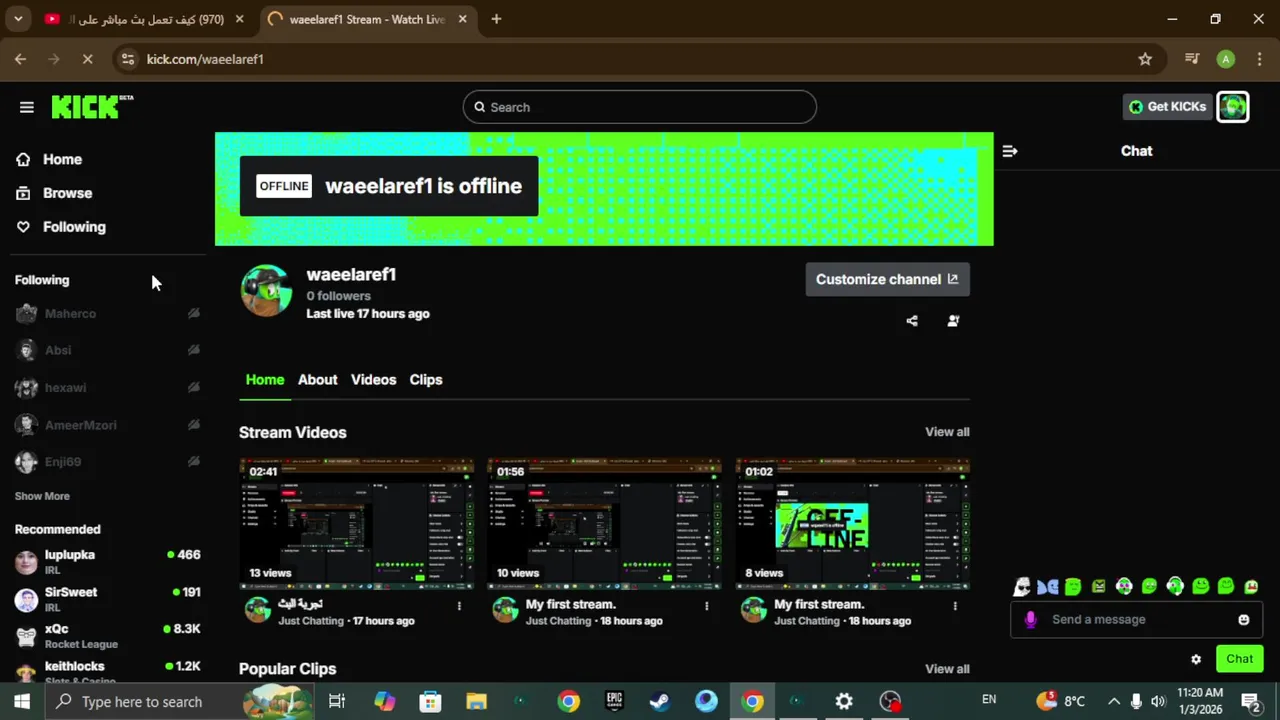Switch to the About tab

(317, 380)
